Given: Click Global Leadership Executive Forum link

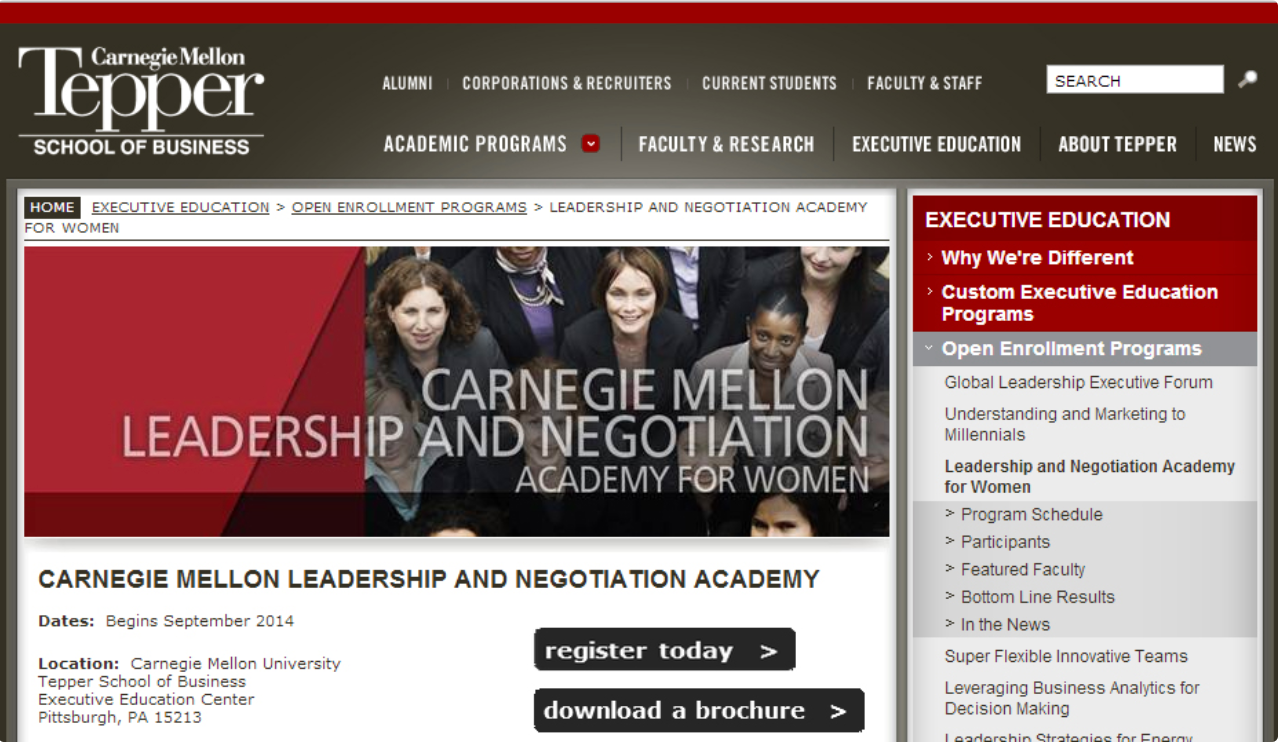Looking at the screenshot, I should click(x=1078, y=383).
